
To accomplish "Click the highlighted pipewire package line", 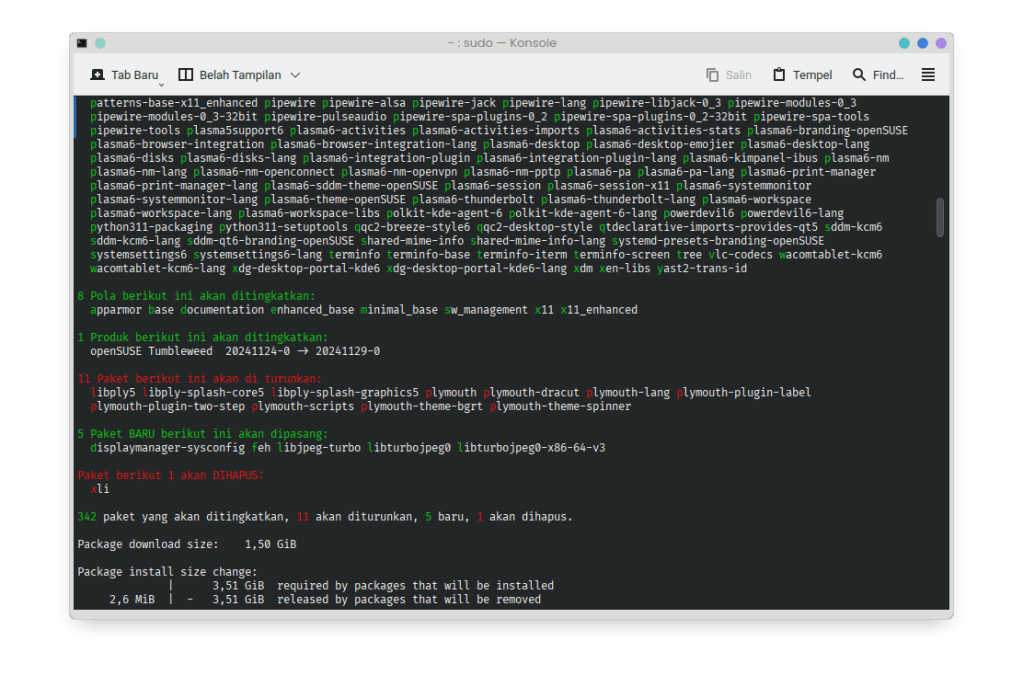I will coord(300,116).
